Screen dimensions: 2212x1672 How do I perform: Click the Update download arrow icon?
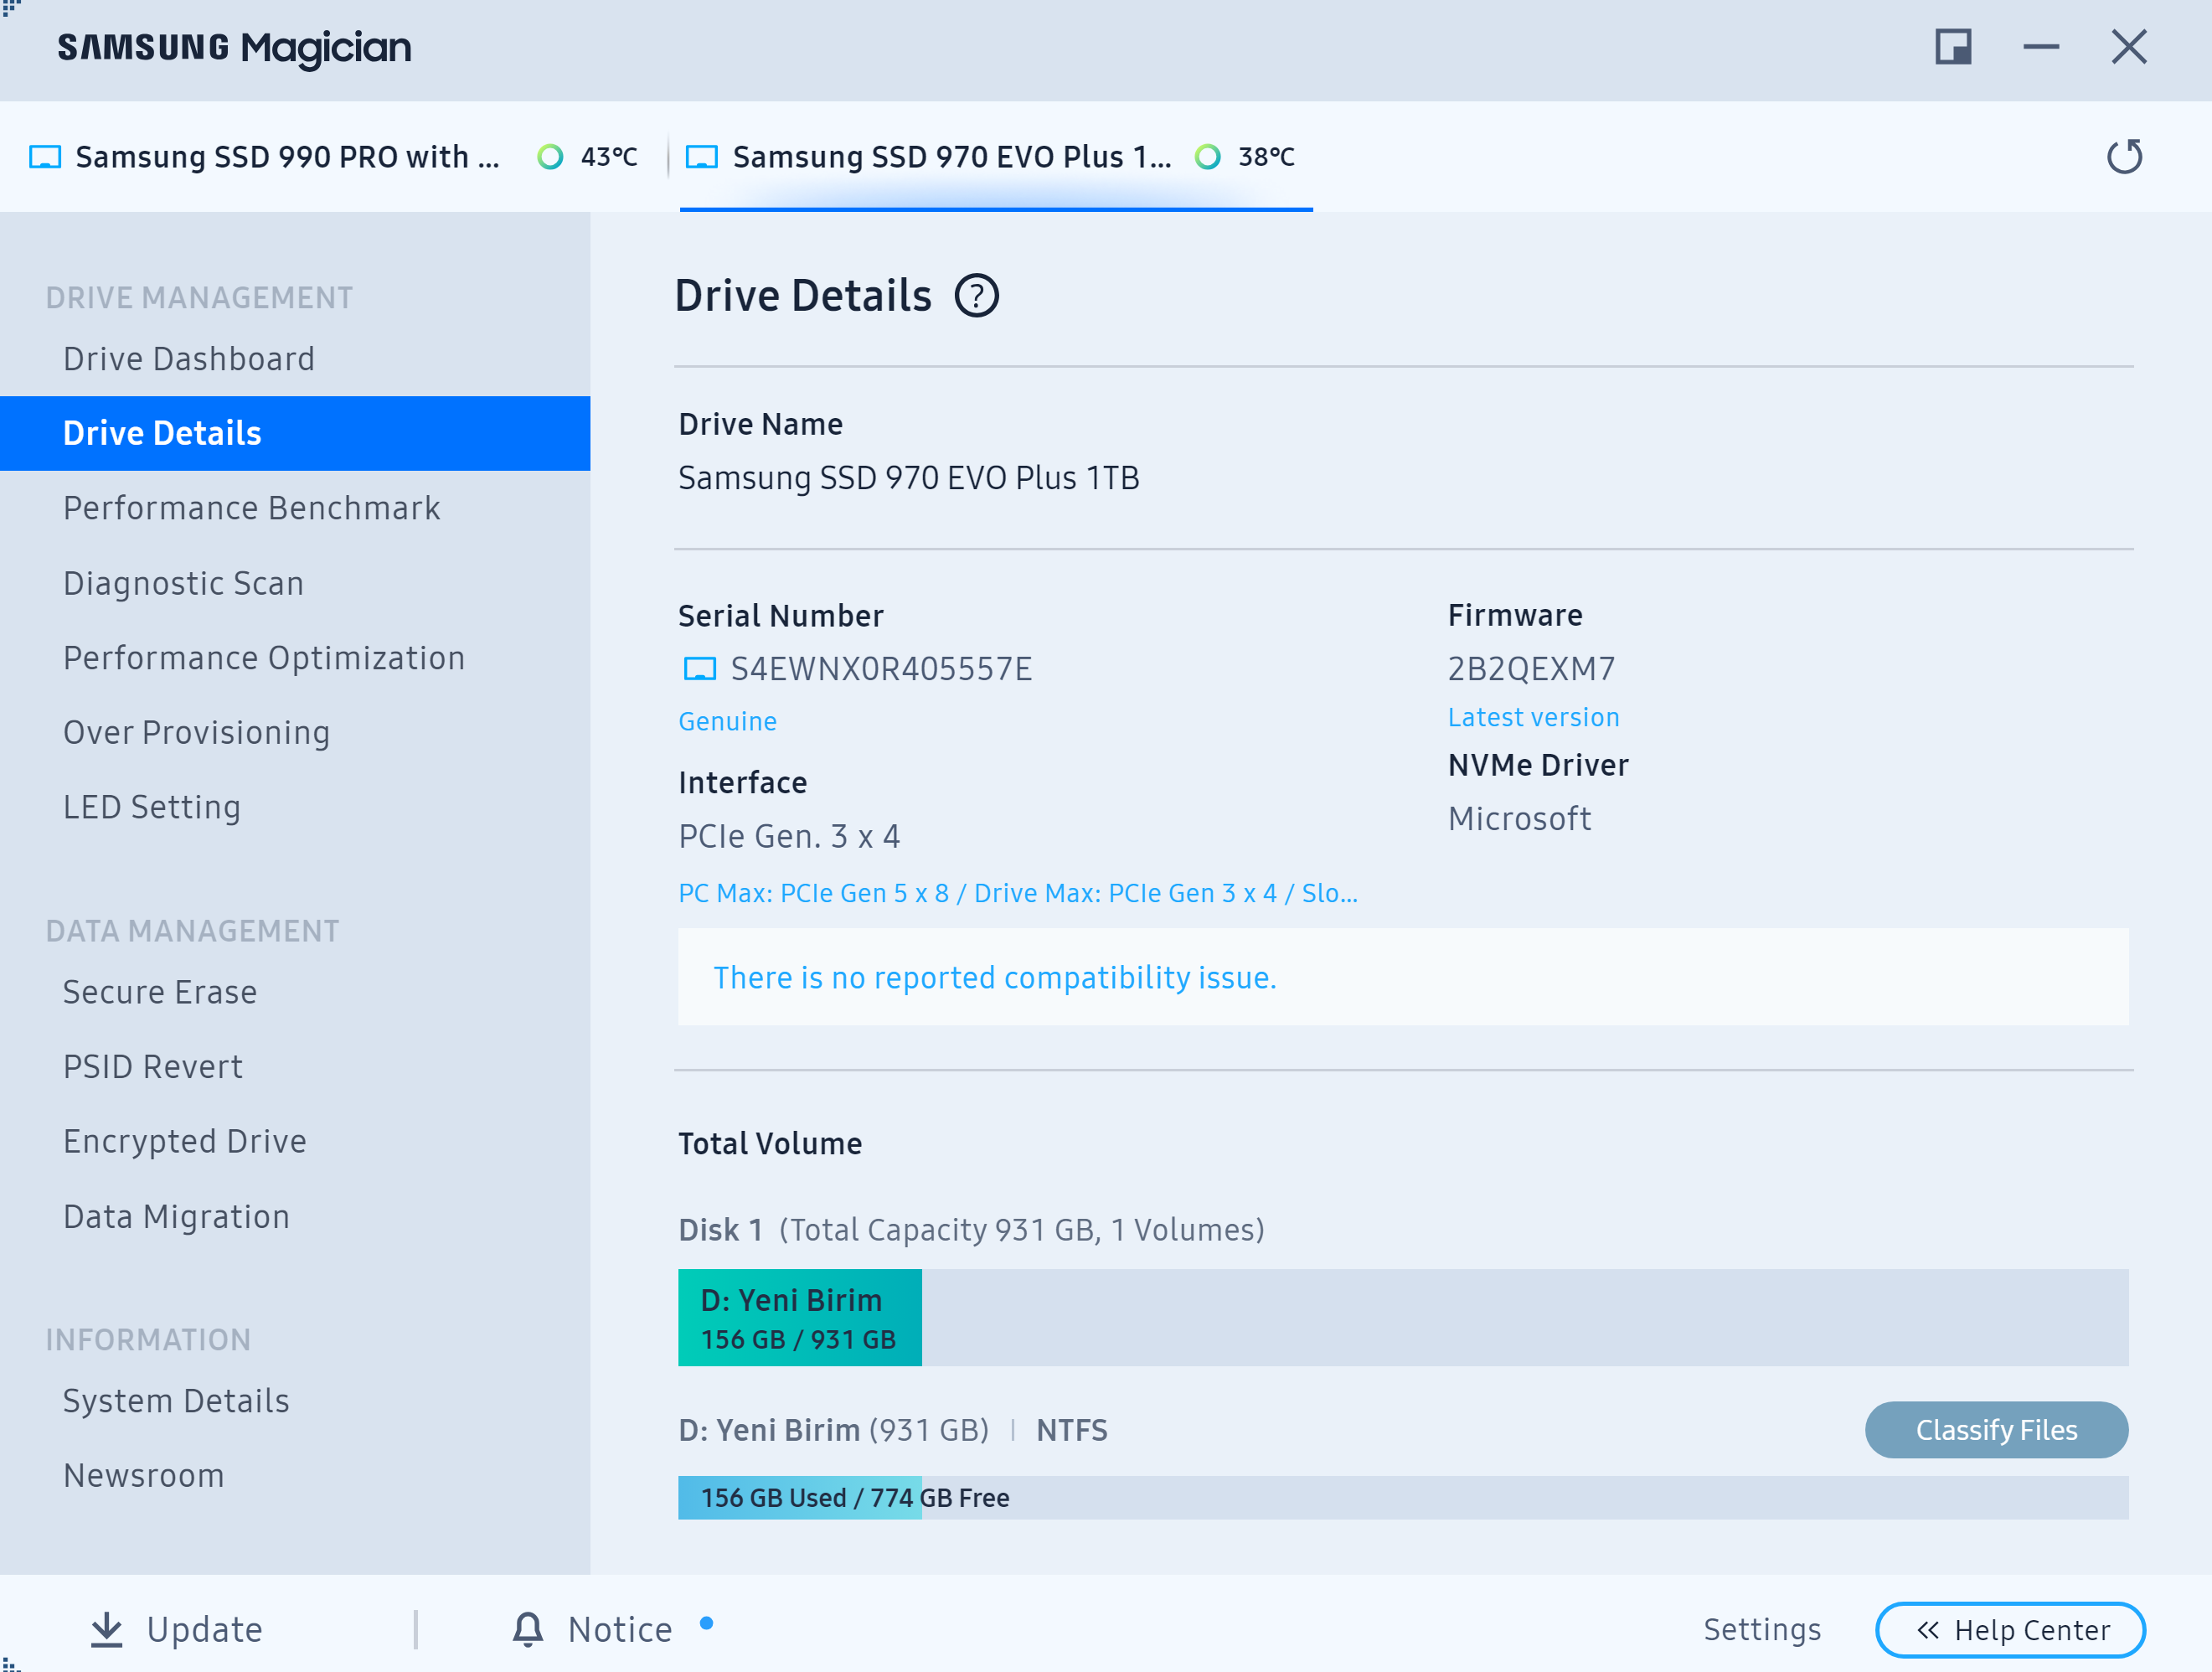(x=107, y=1629)
